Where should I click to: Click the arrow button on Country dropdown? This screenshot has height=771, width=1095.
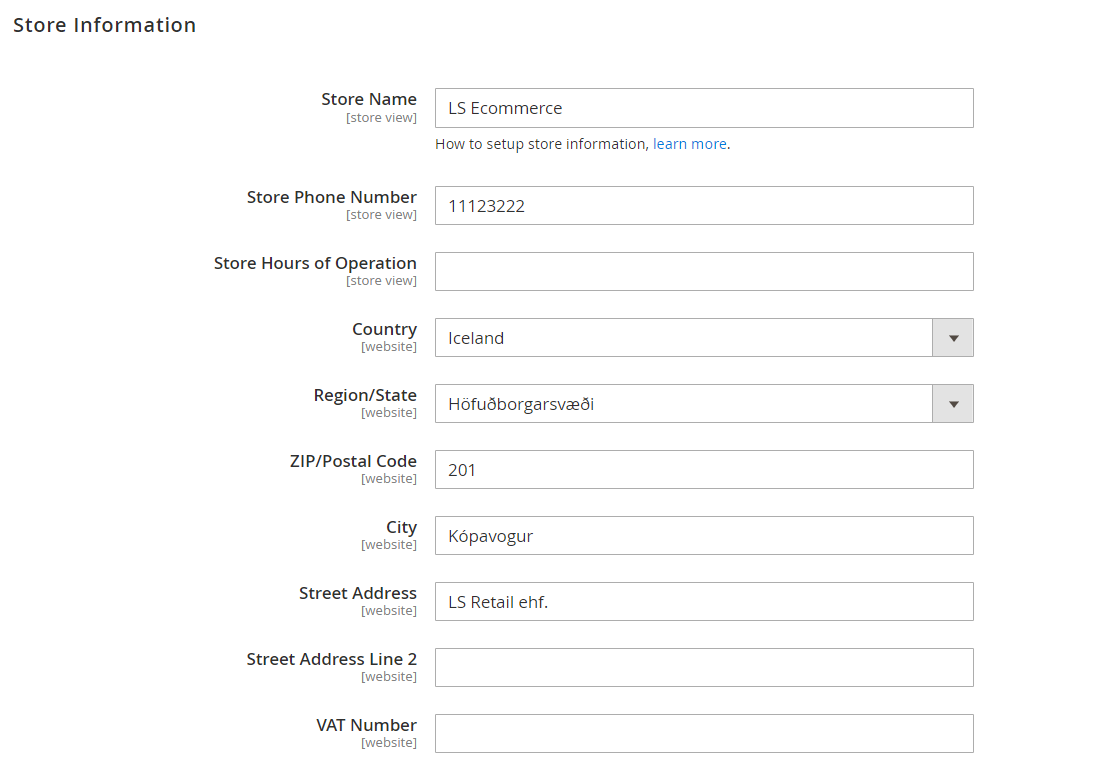[953, 338]
